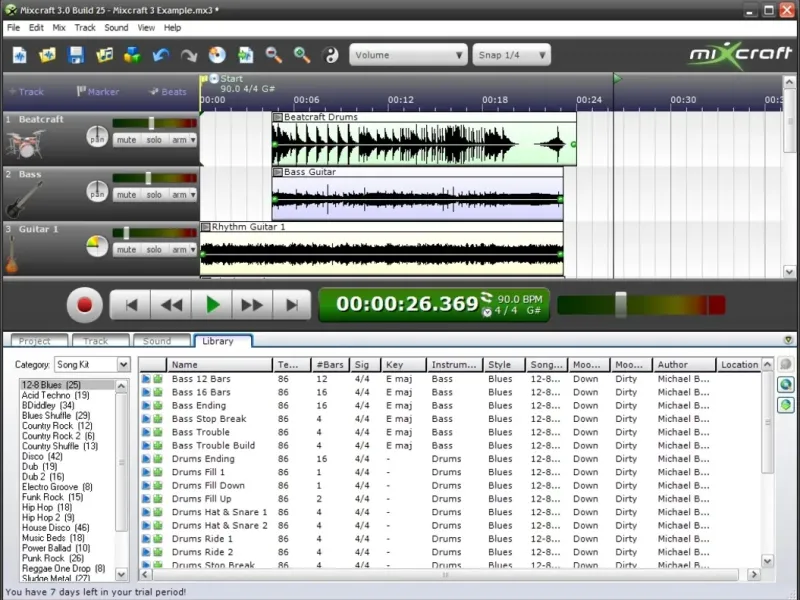
Task: Open the Volume dropdown in toolbar
Action: click(x=408, y=55)
